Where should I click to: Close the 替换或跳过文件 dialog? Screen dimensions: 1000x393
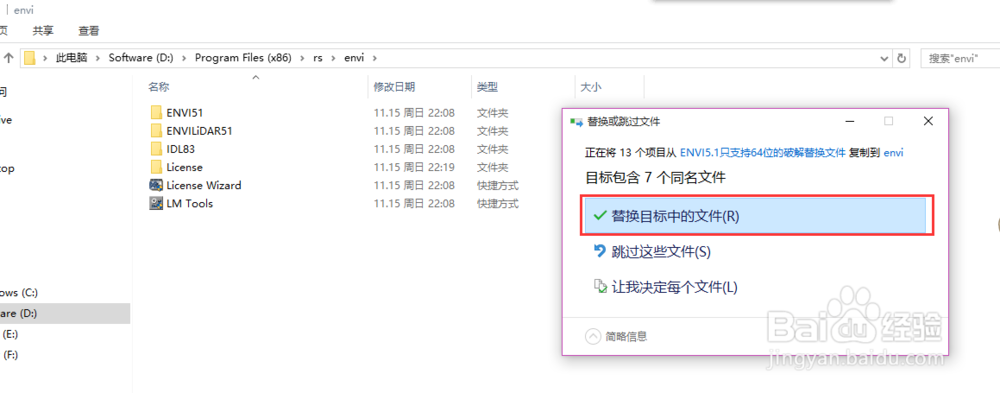pos(928,121)
